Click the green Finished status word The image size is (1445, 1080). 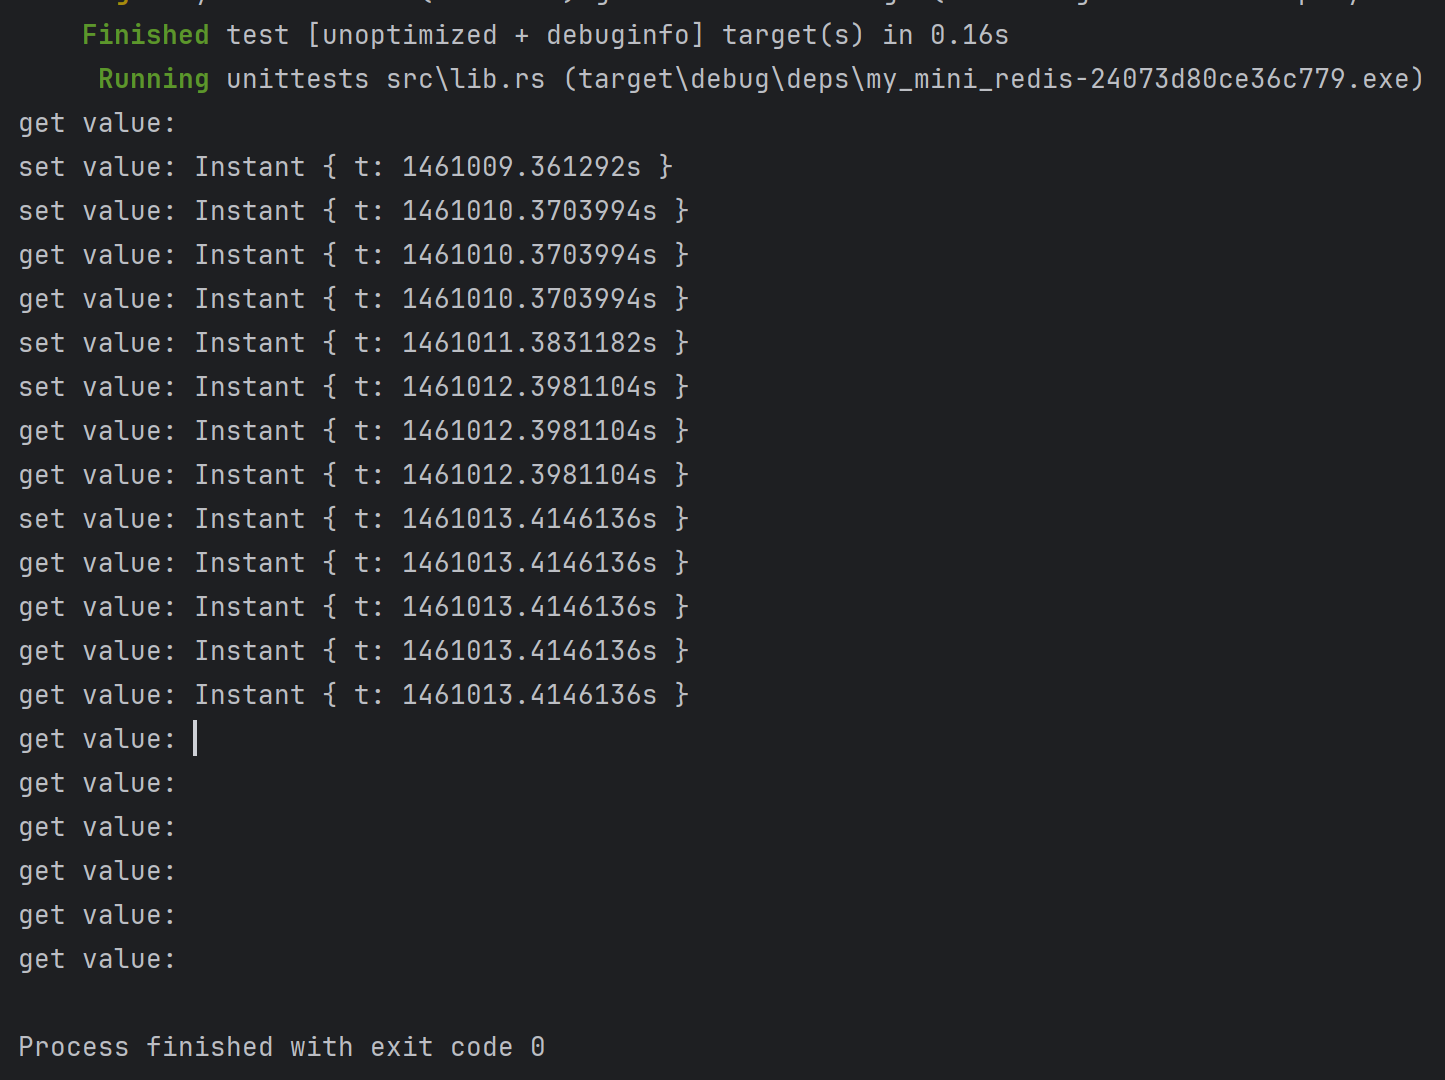pos(145,35)
